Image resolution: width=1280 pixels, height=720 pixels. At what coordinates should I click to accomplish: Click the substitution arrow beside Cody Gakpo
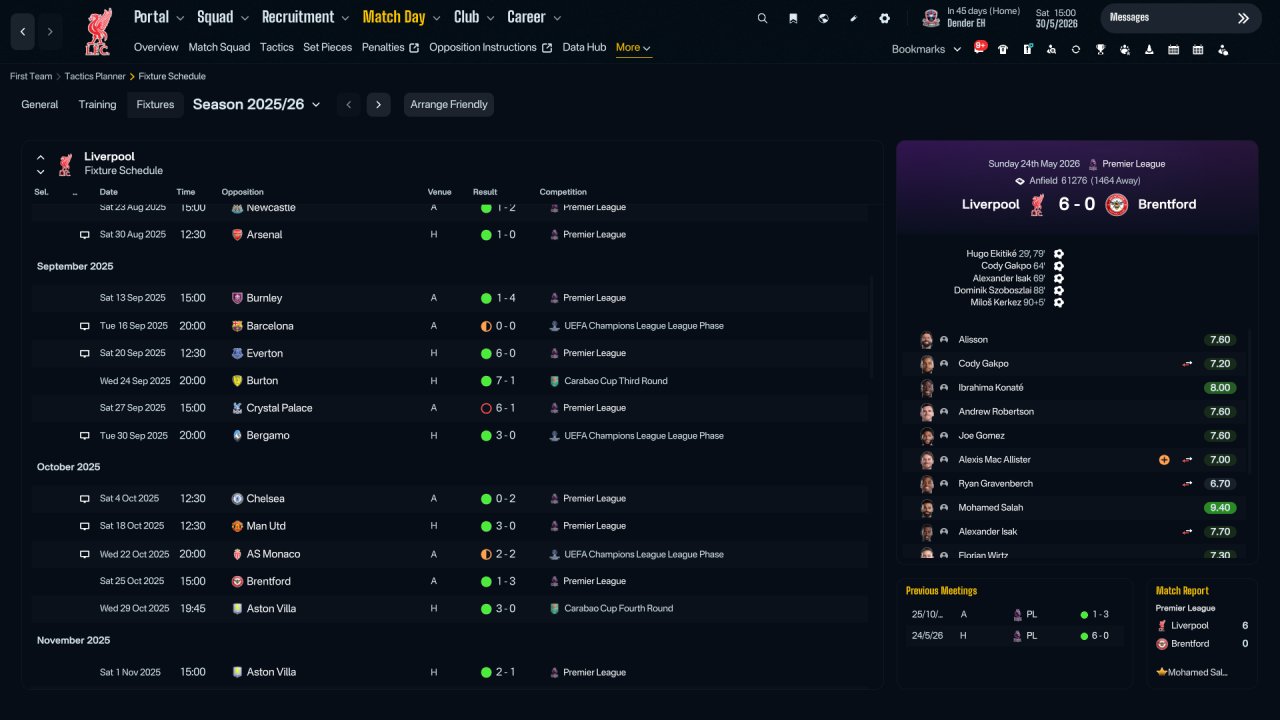(1188, 364)
